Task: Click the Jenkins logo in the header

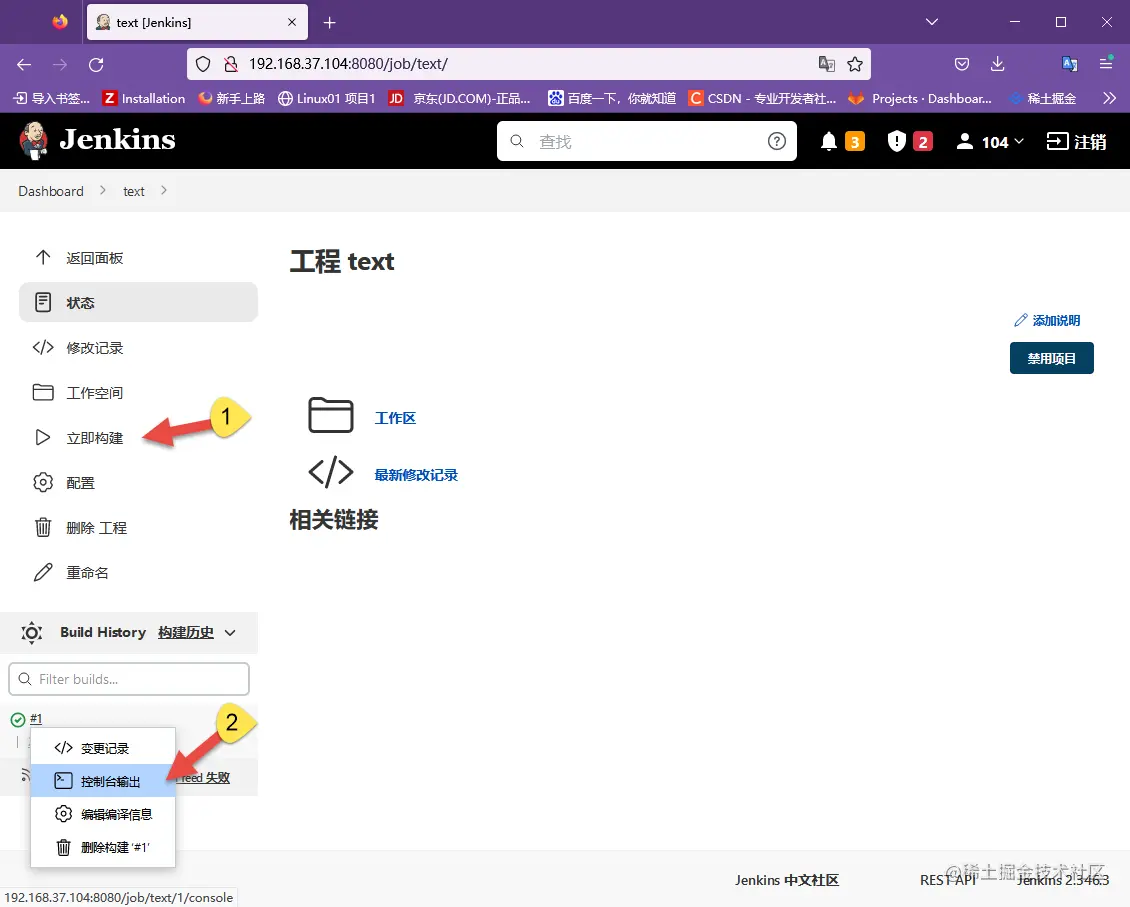Action: [x=33, y=140]
